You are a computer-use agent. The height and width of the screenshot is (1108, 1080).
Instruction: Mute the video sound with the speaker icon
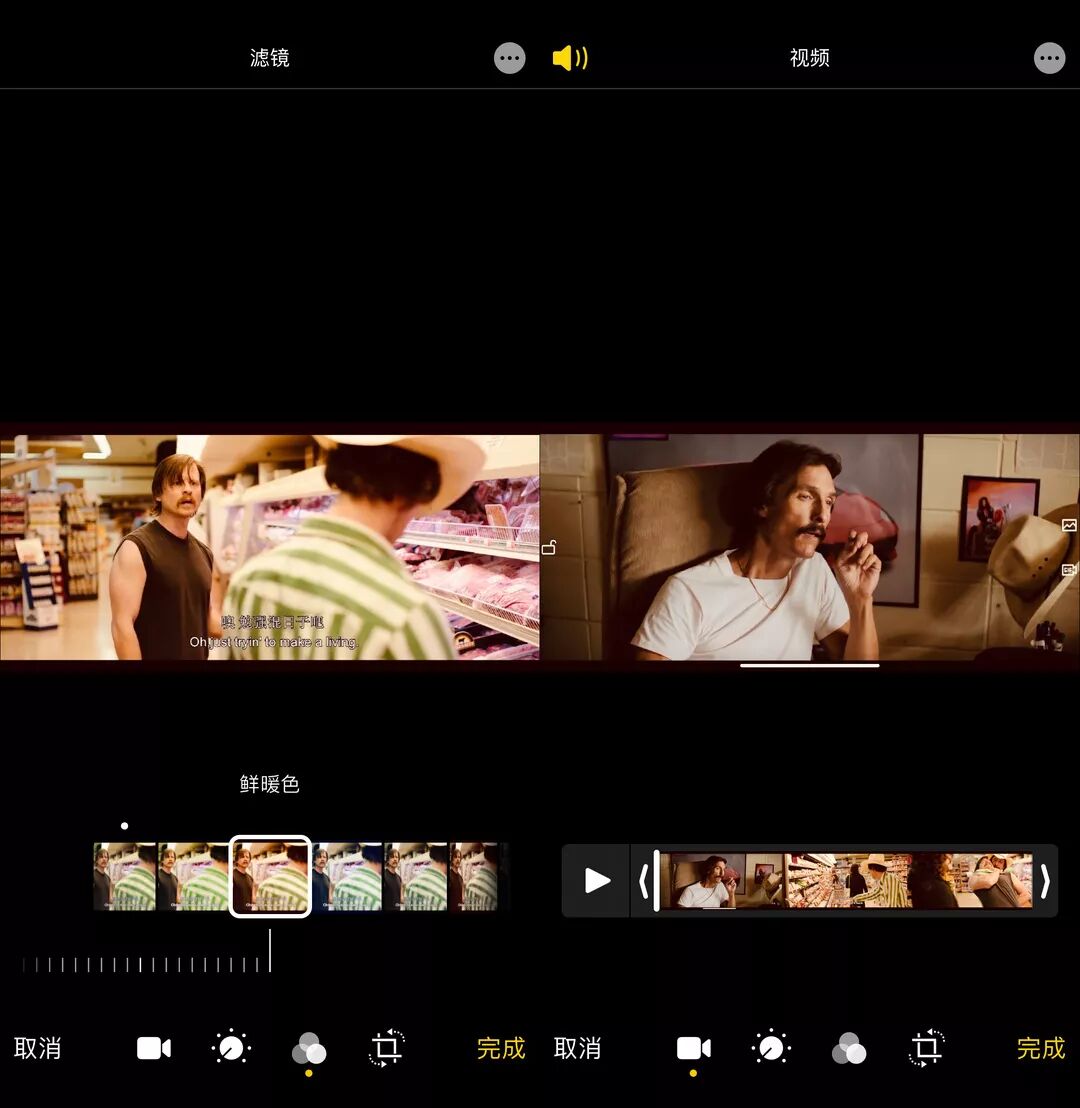(570, 58)
